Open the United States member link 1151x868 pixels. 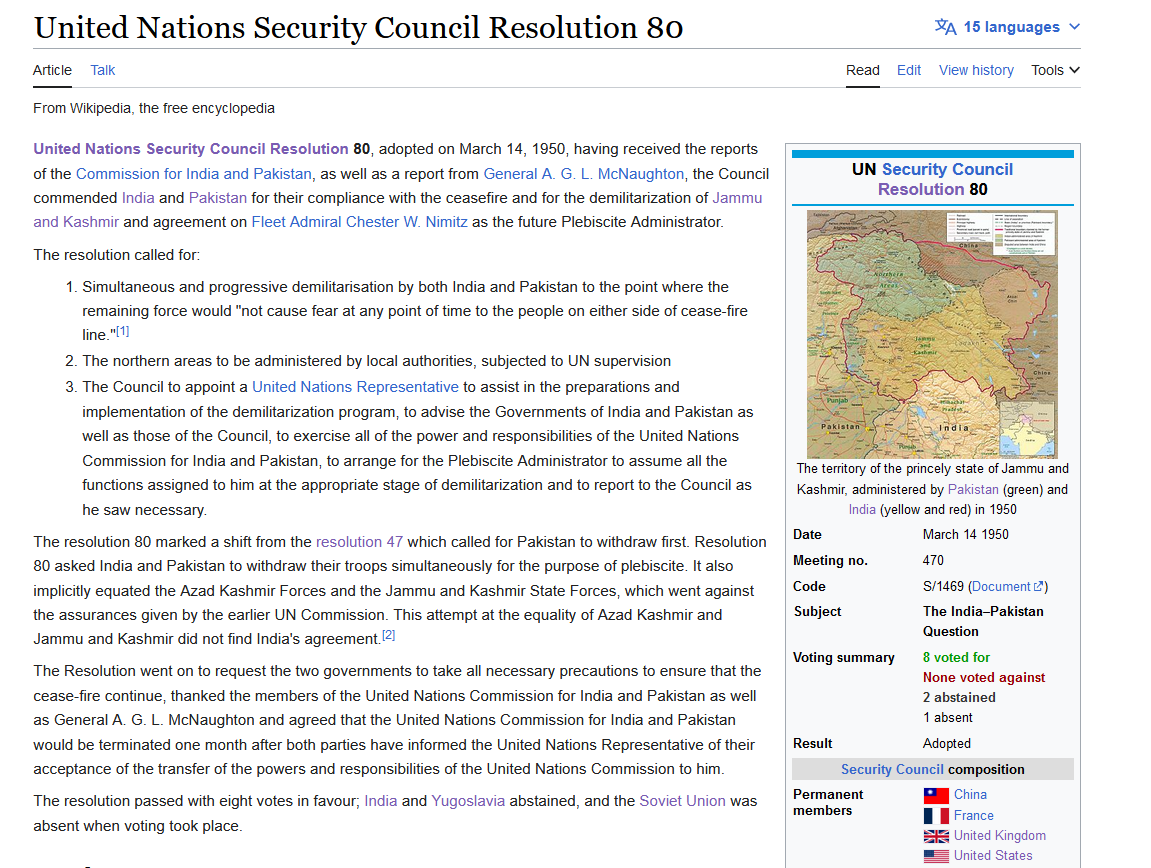point(993,856)
